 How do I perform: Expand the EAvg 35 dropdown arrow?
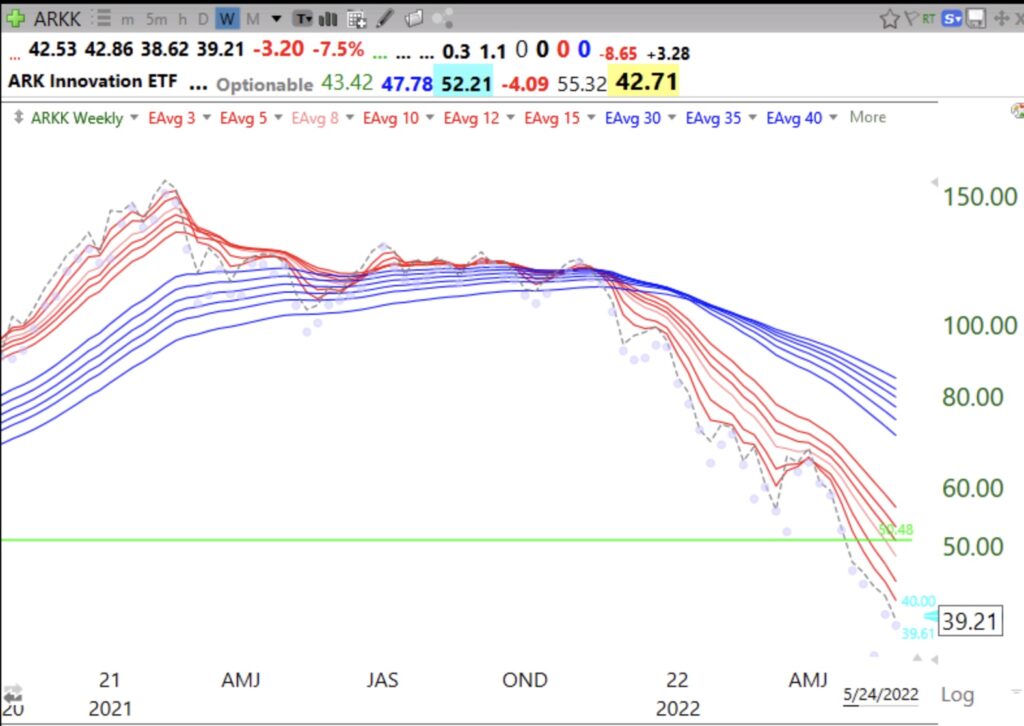pyautogui.click(x=752, y=118)
